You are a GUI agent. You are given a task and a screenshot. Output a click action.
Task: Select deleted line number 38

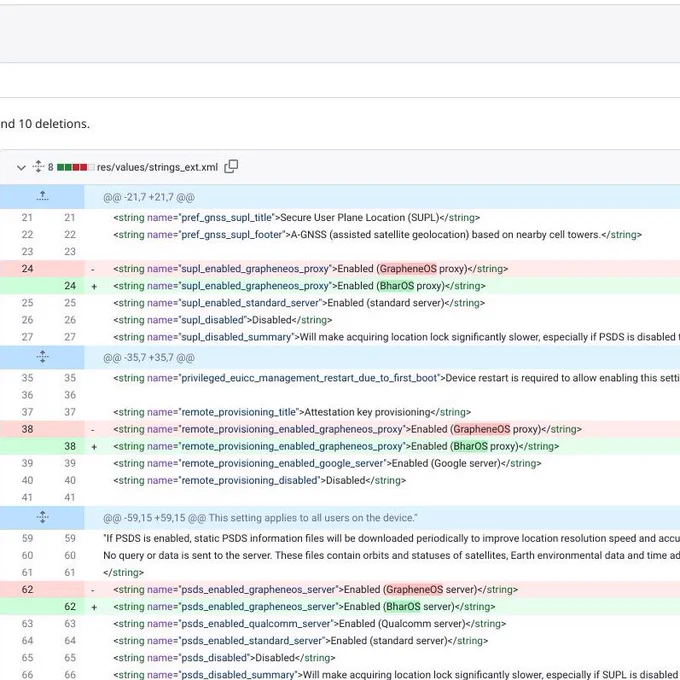pyautogui.click(x=27, y=429)
